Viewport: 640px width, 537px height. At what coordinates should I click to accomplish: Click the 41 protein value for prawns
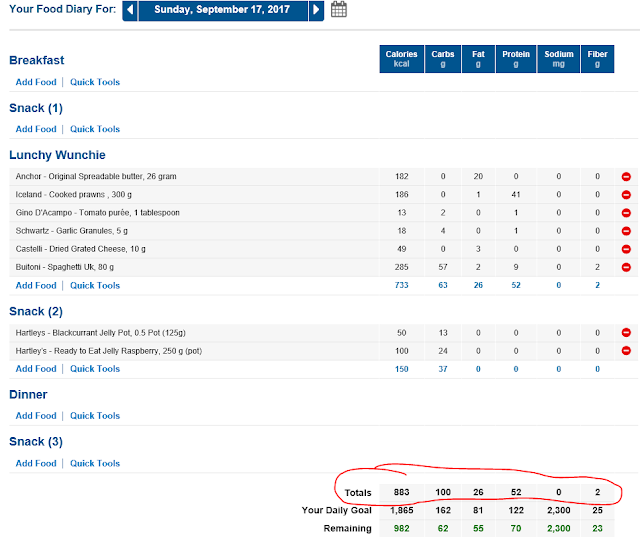coord(516,194)
